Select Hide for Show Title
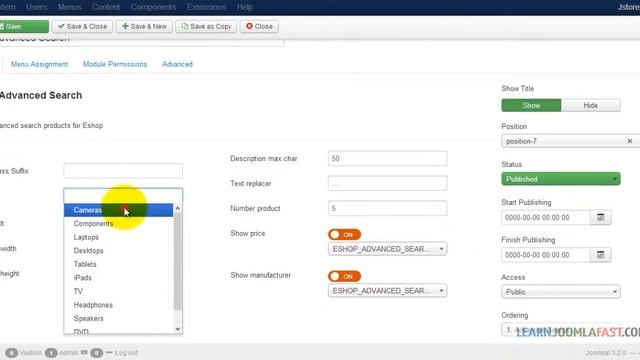Screen dimensions: 640x360 [591, 105]
